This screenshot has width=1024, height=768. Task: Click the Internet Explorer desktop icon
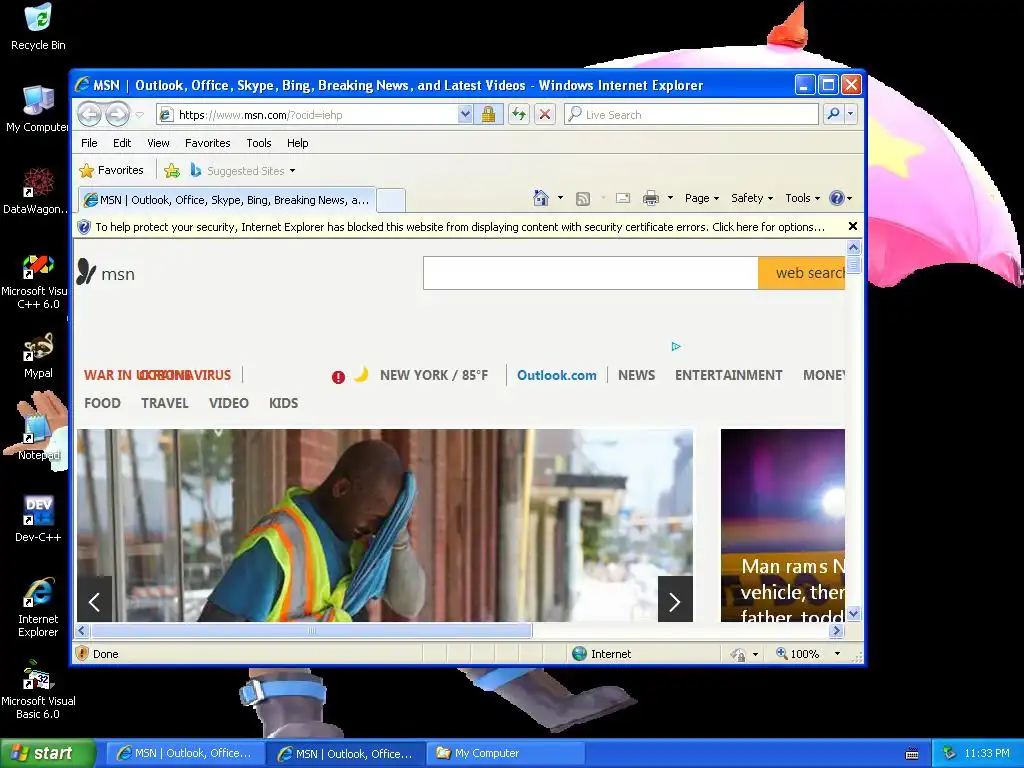coord(38,607)
